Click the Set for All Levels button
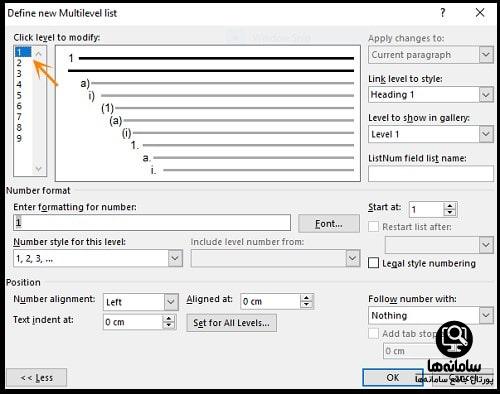The image size is (500, 394). pyautogui.click(x=231, y=323)
